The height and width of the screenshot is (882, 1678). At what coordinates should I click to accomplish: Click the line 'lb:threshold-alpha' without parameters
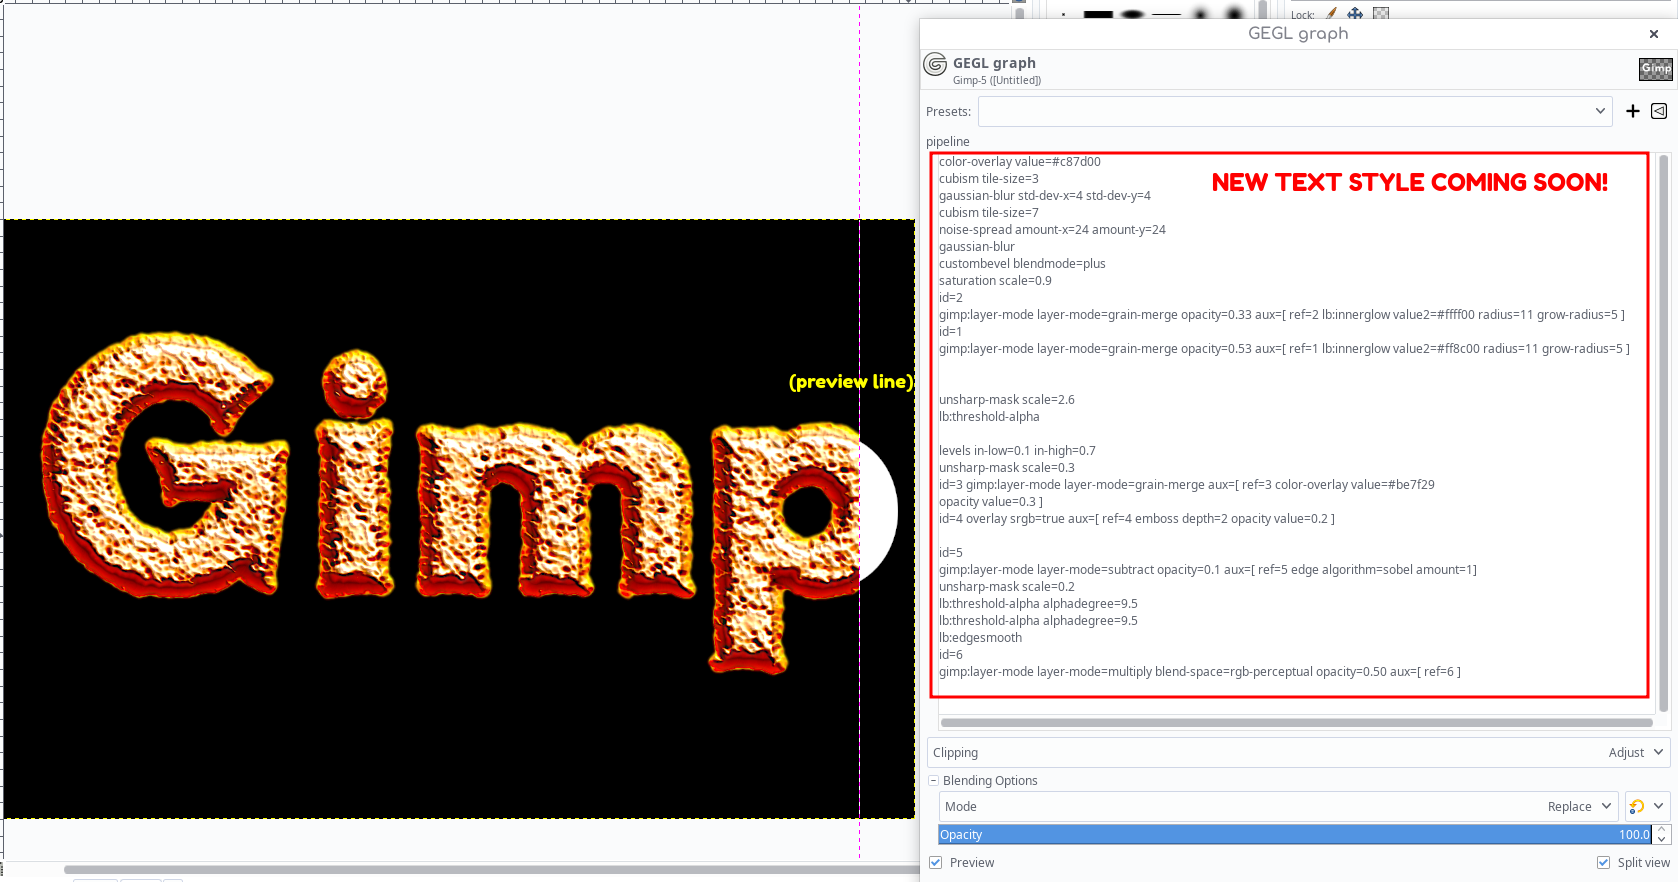click(989, 417)
